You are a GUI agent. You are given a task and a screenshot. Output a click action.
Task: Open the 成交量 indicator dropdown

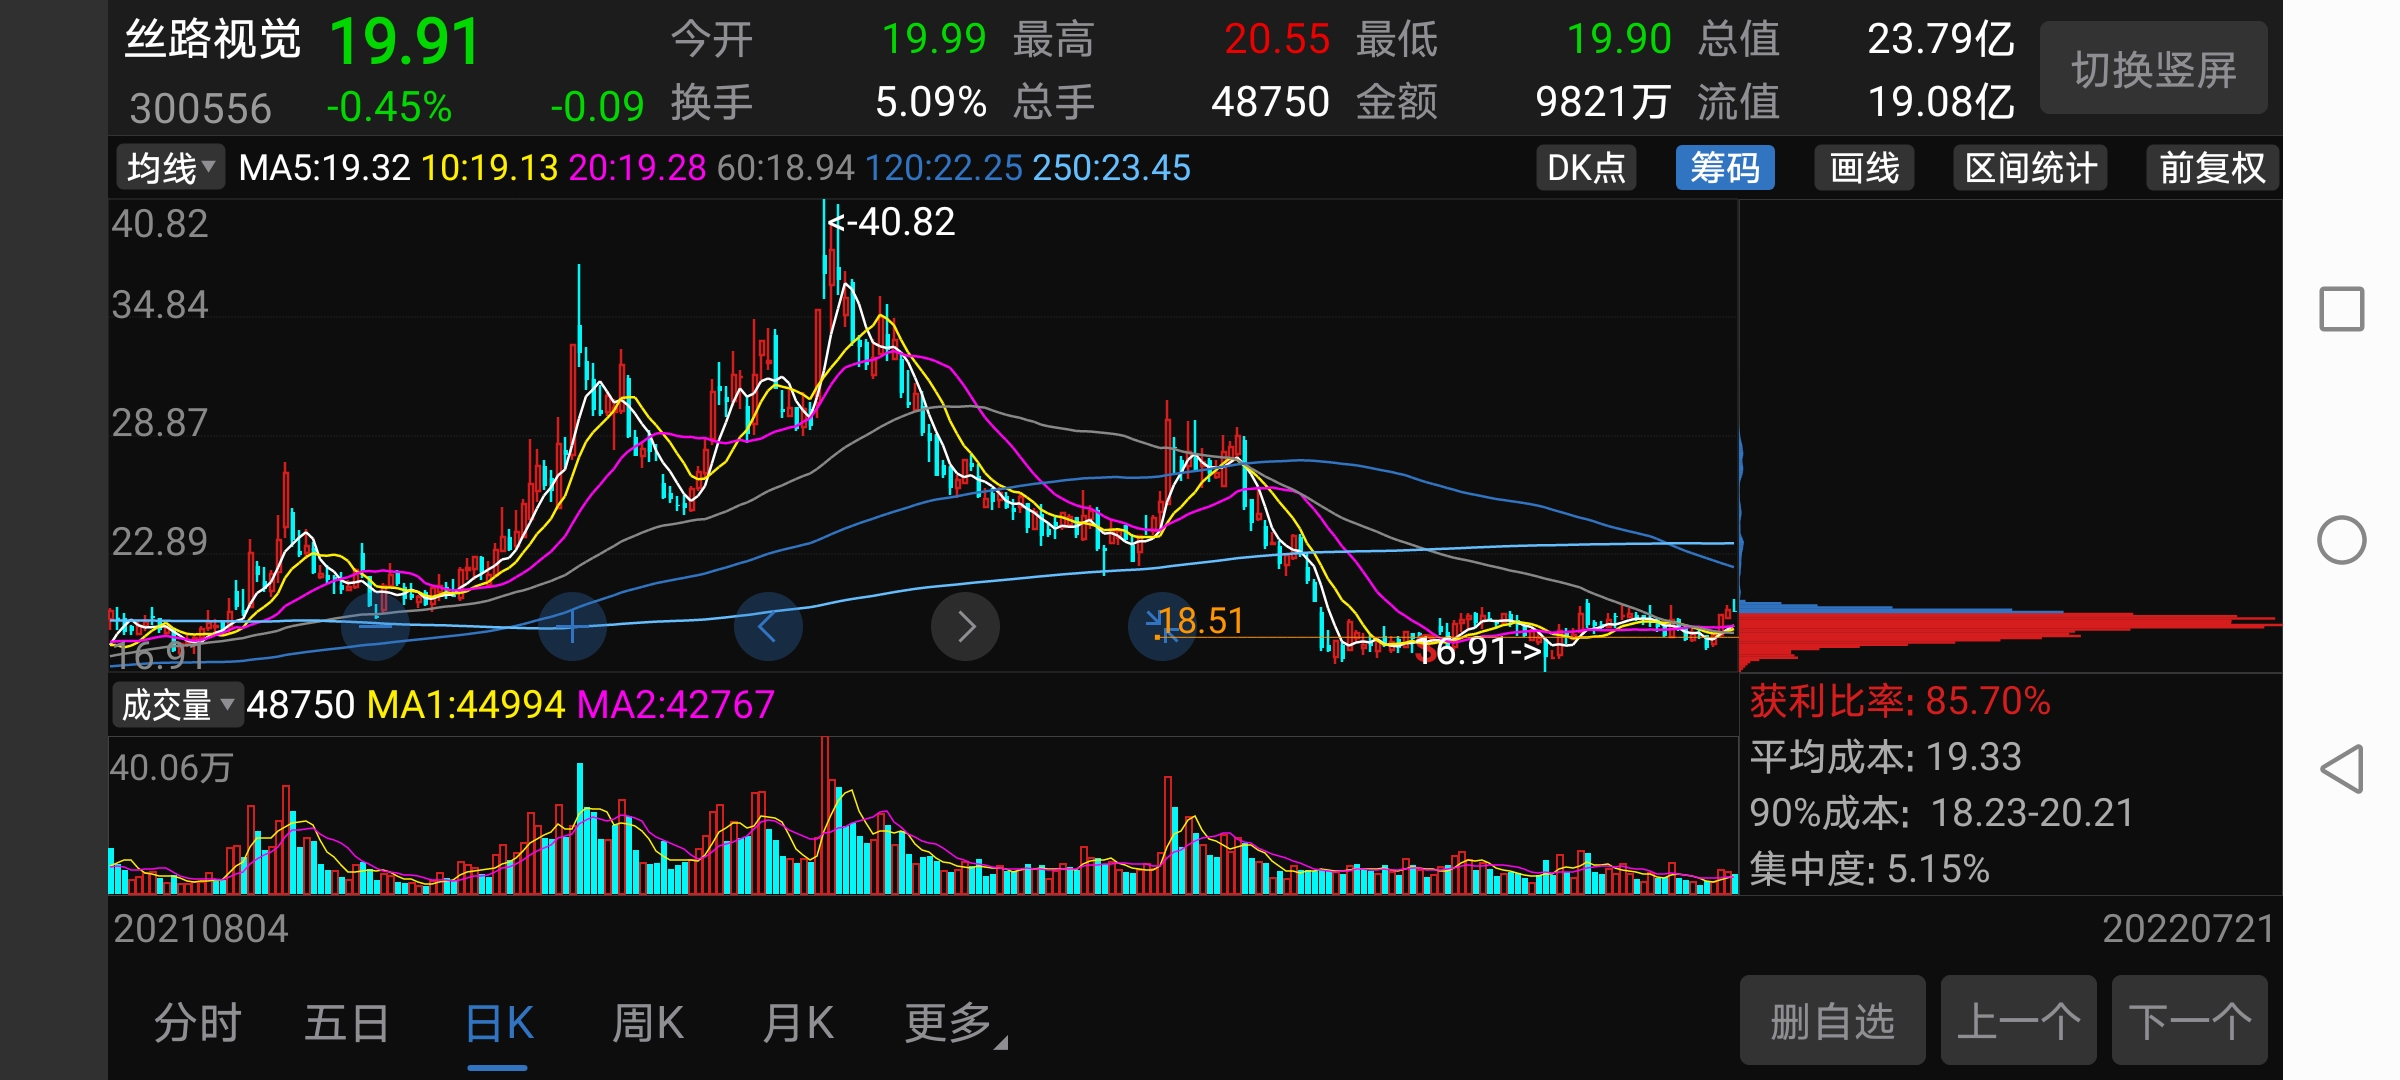(176, 705)
